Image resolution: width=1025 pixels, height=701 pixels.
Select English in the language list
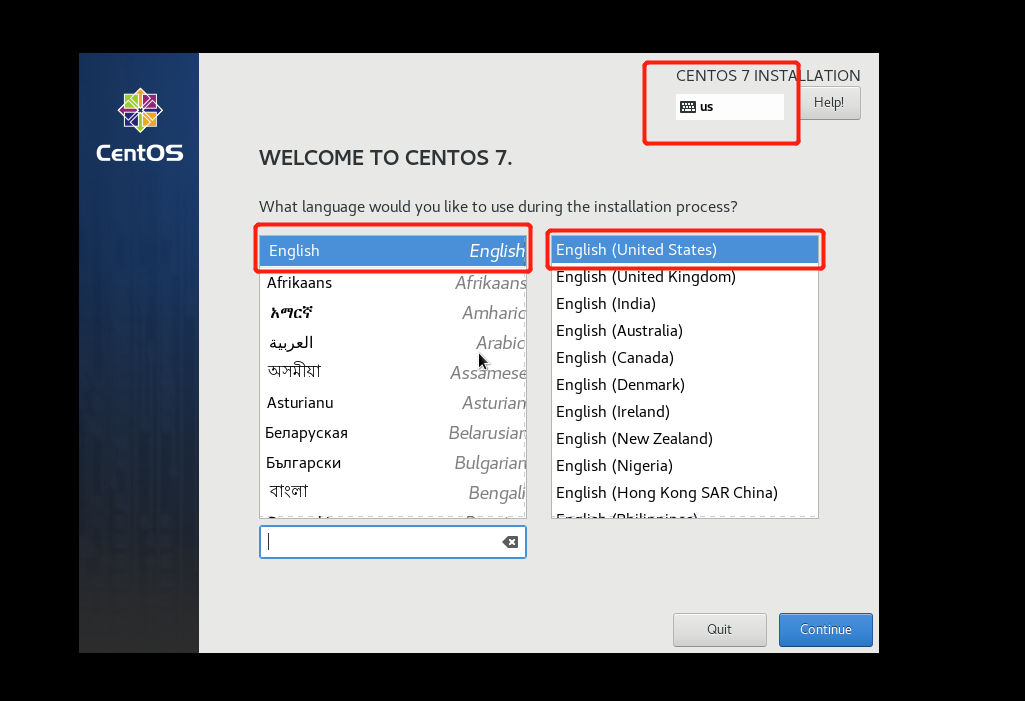(x=392, y=251)
